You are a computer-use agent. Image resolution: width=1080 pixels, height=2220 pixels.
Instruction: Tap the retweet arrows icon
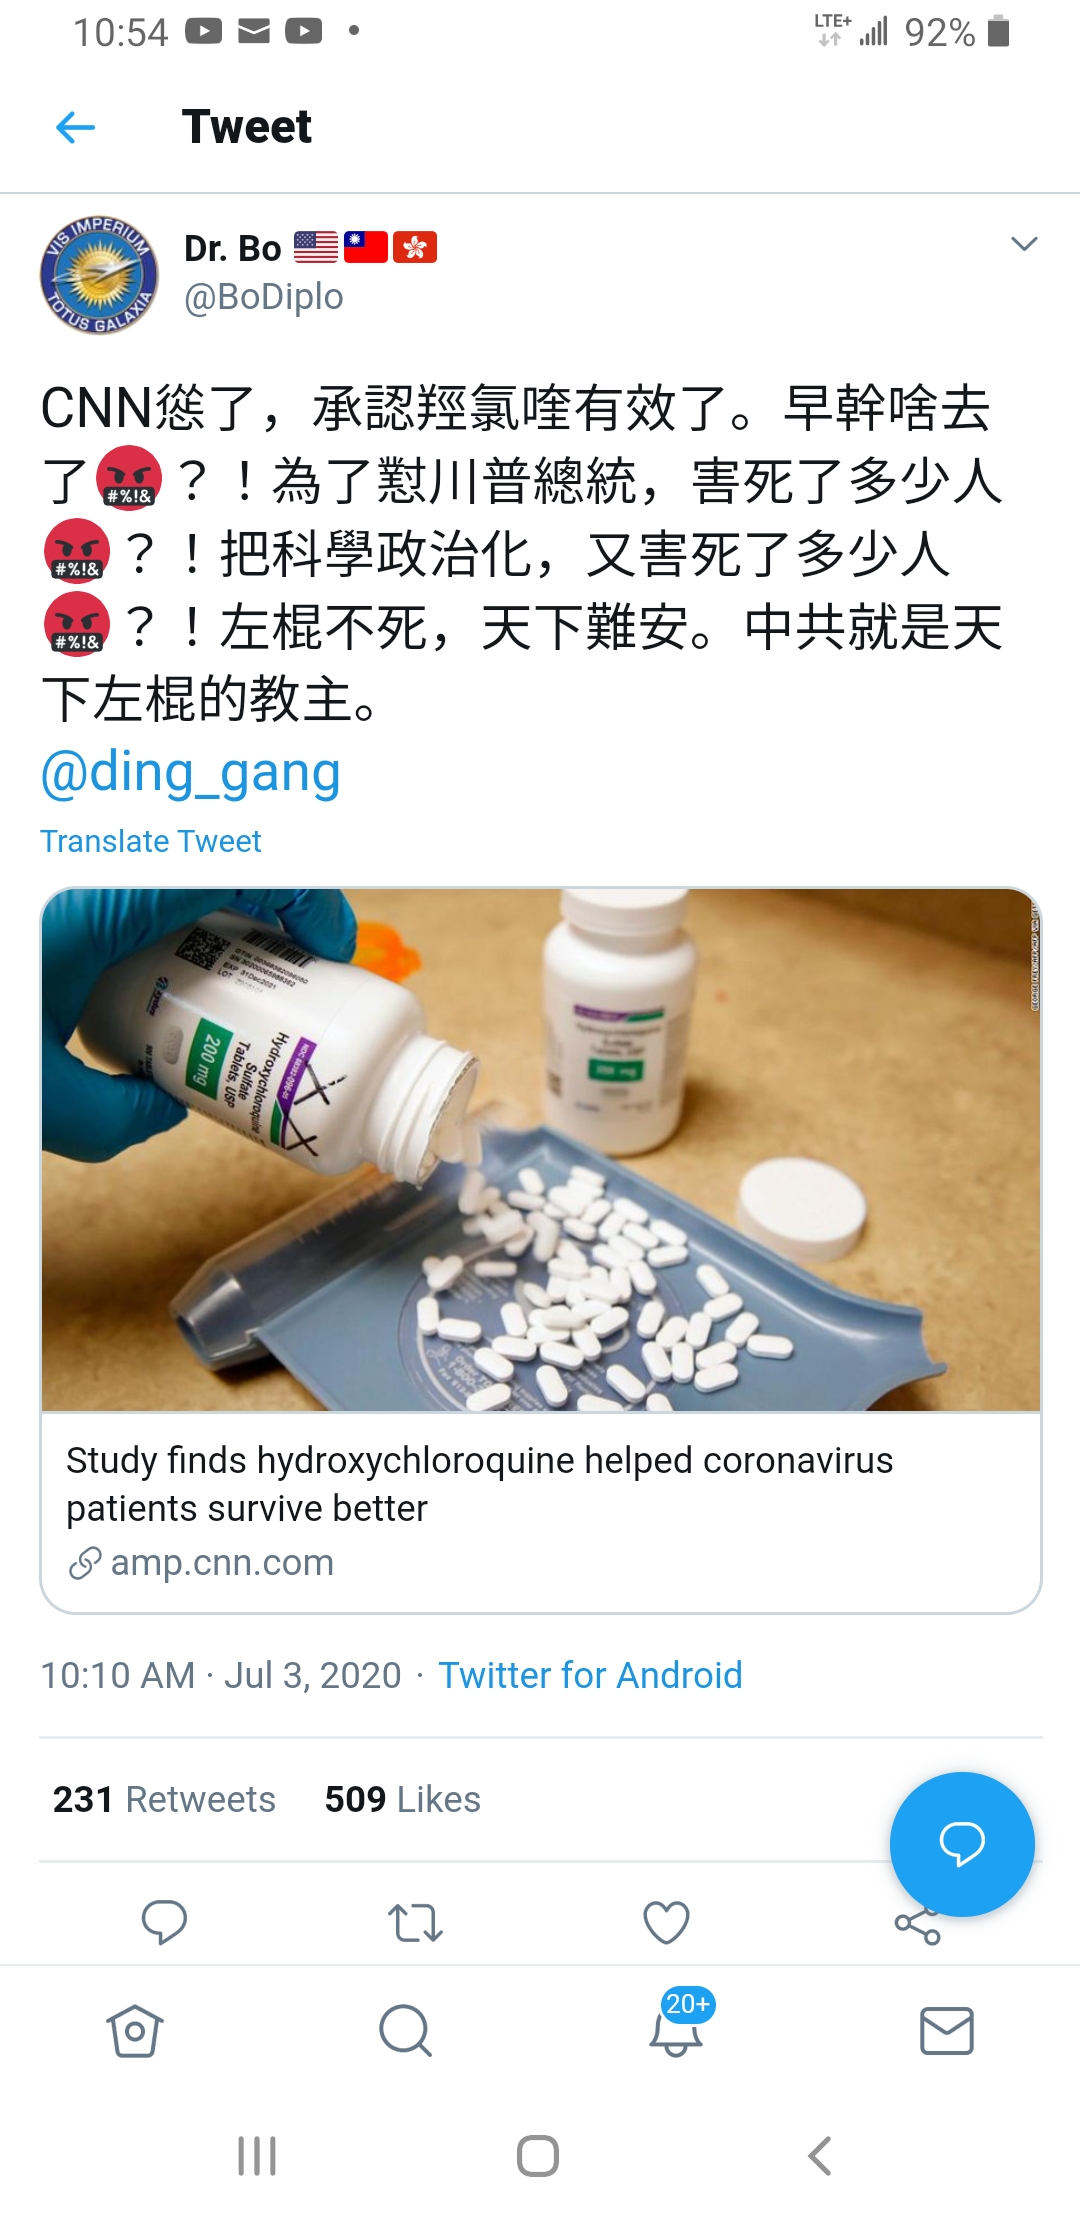[415, 1922]
